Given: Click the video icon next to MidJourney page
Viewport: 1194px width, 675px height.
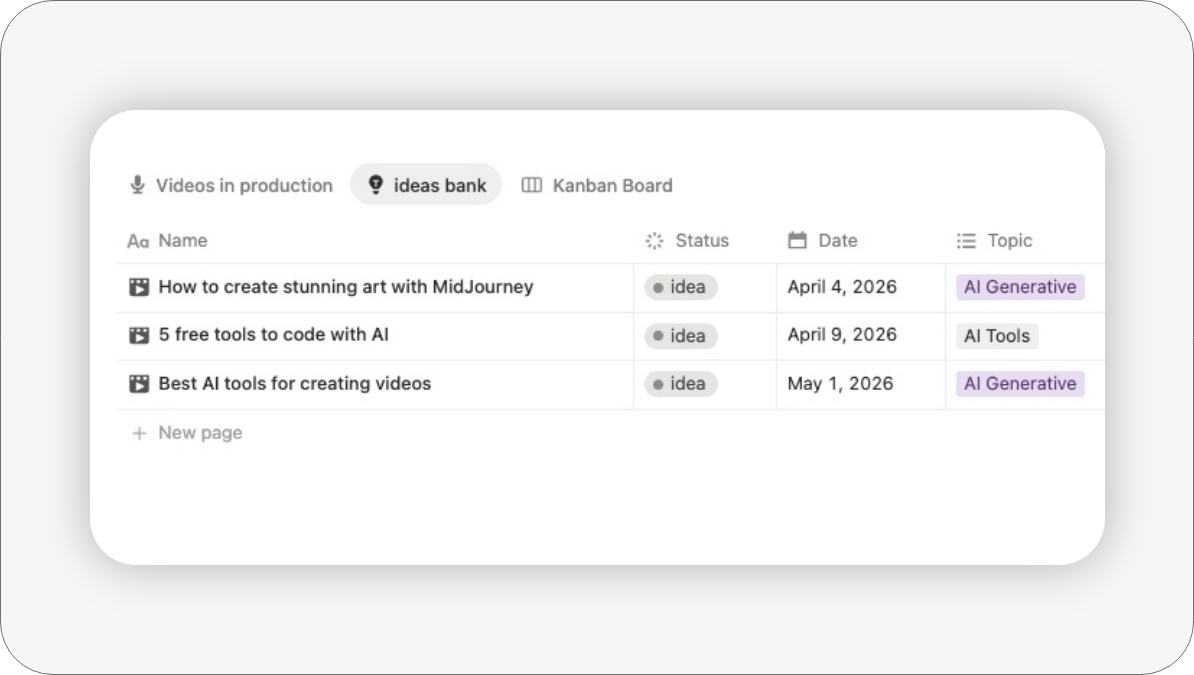Looking at the screenshot, I should click(141, 287).
